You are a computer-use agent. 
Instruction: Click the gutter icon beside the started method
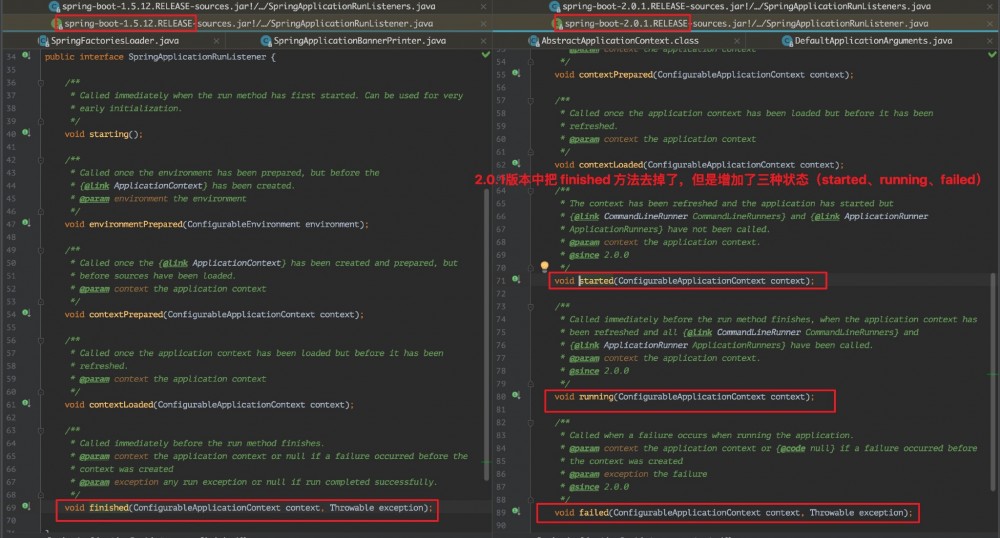tap(516, 280)
